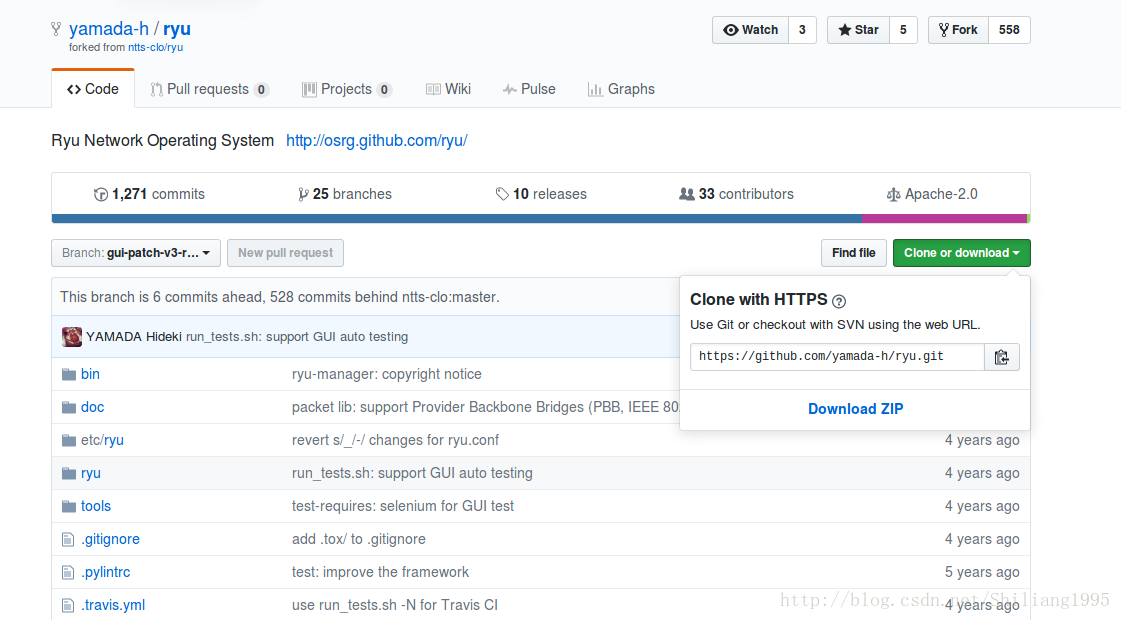1121x620 pixels.
Task: Click YAMADA Hideki's avatar thumbnail
Action: click(71, 337)
